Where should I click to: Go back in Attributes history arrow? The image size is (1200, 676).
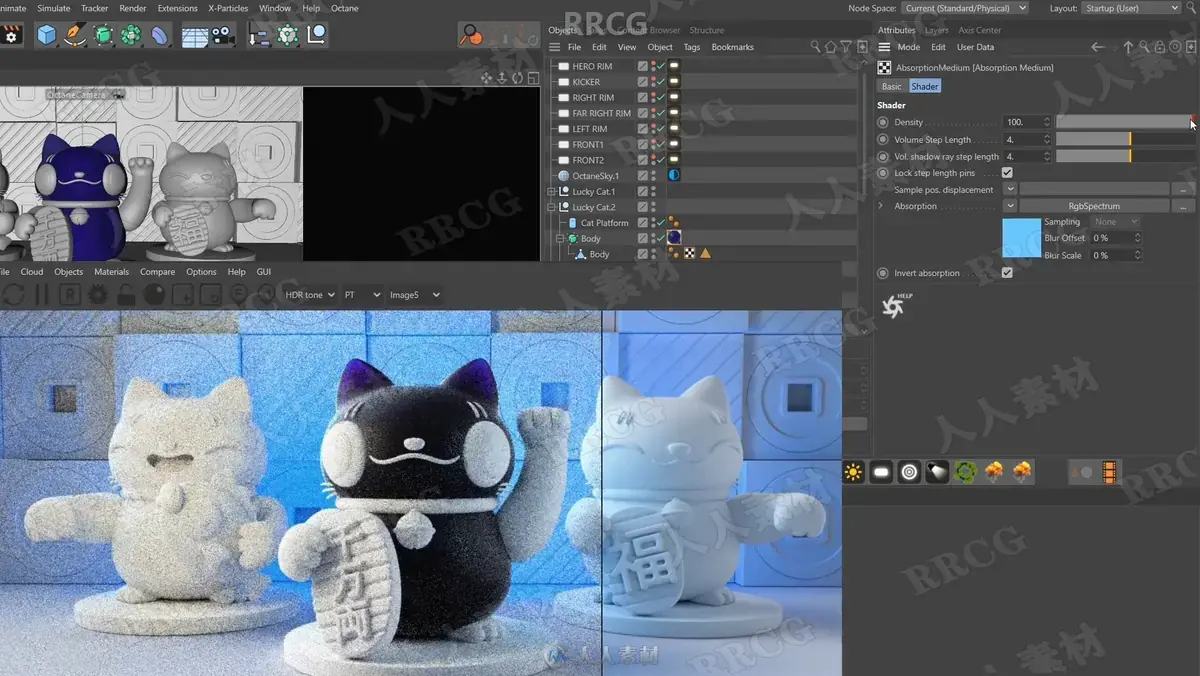tap(1098, 47)
